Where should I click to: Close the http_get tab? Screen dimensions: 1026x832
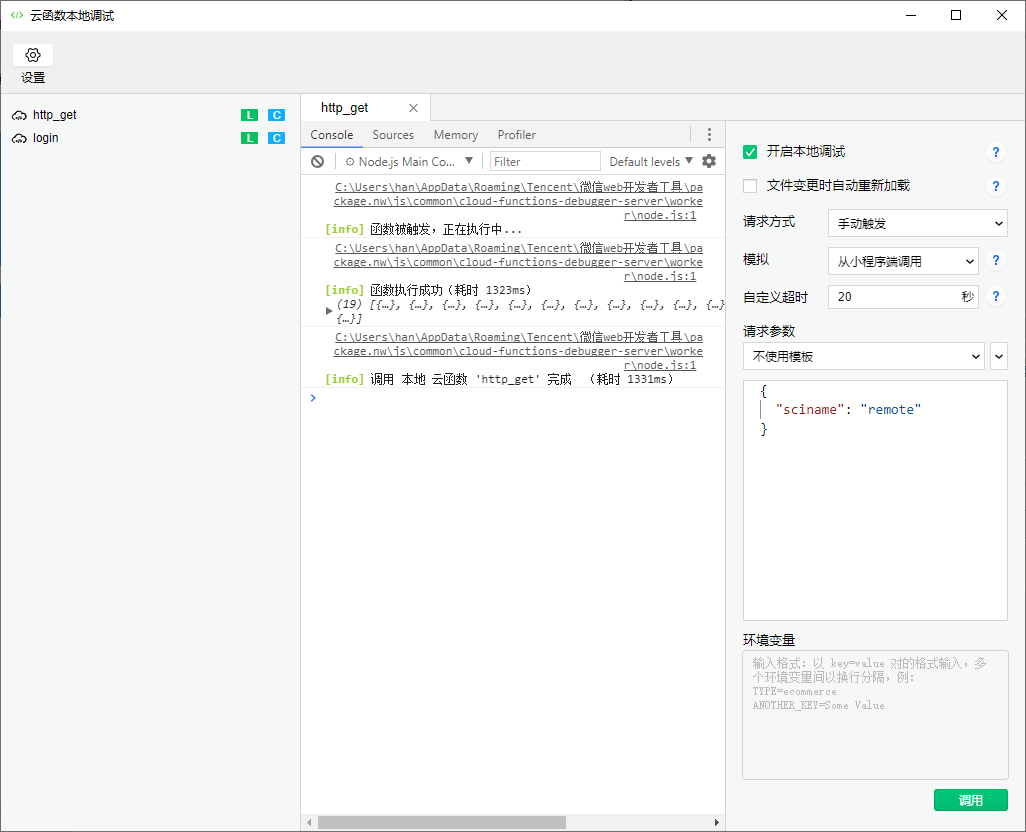point(414,108)
